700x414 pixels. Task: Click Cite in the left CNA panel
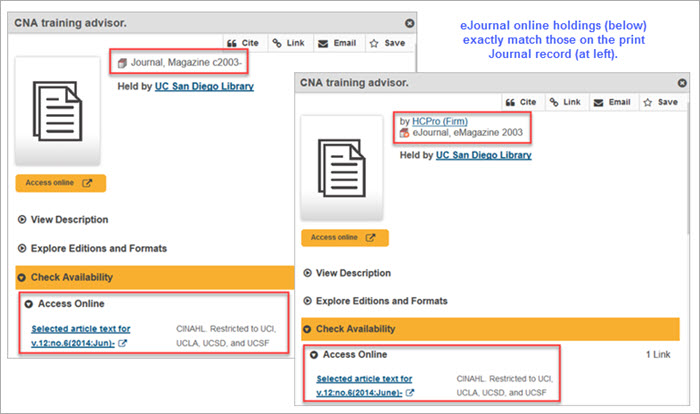pos(243,43)
